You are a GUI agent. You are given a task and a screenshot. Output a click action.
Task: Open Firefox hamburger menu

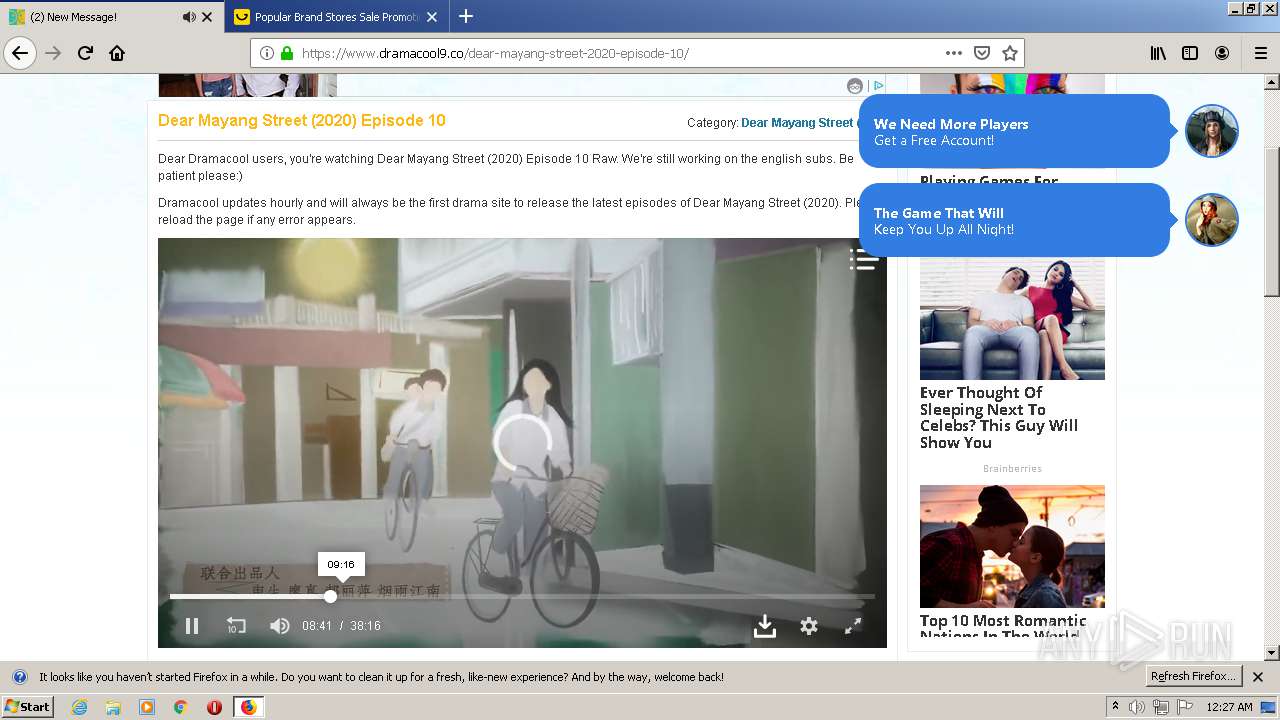[1260, 53]
